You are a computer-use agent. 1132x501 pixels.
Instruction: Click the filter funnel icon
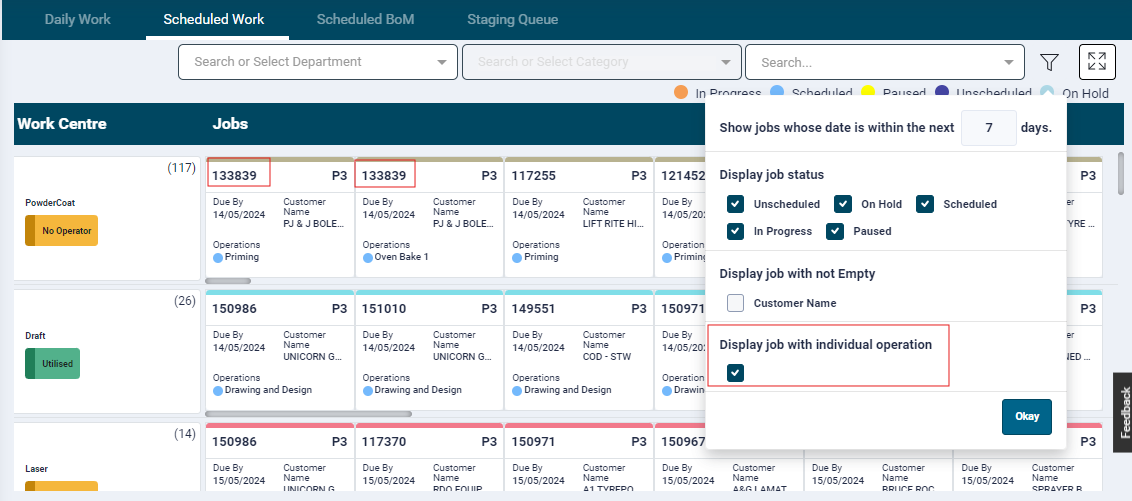pos(1049,62)
